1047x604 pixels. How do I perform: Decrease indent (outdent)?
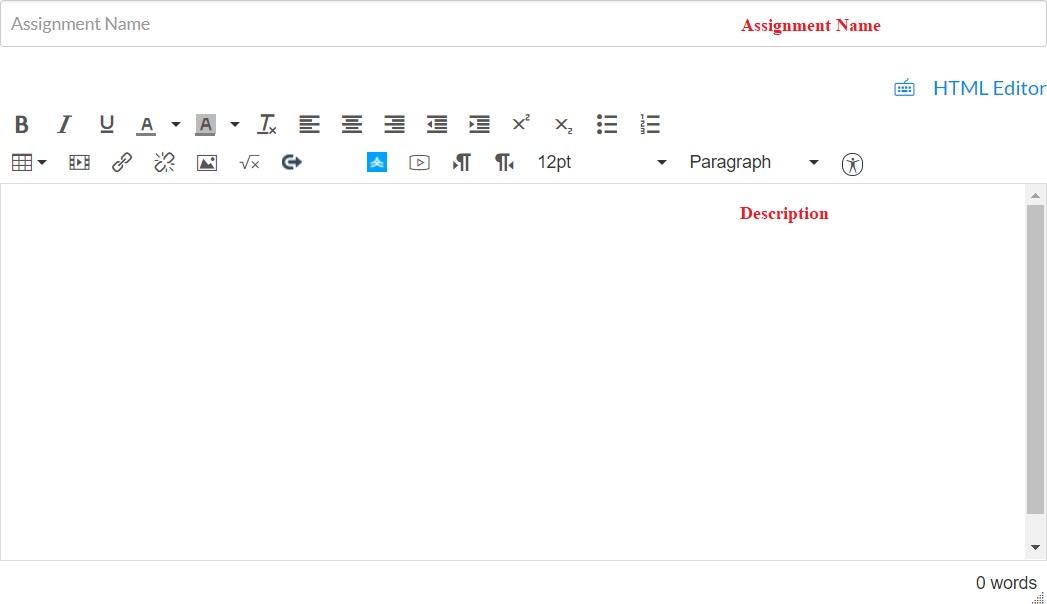pos(437,124)
